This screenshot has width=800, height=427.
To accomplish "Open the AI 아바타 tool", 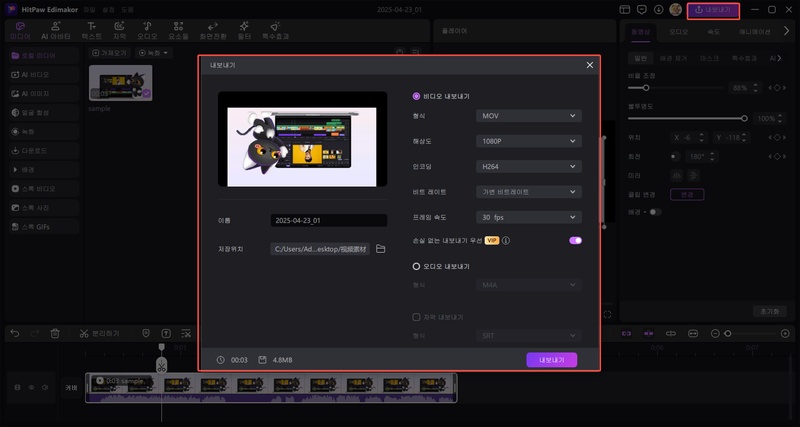I will click(55, 31).
